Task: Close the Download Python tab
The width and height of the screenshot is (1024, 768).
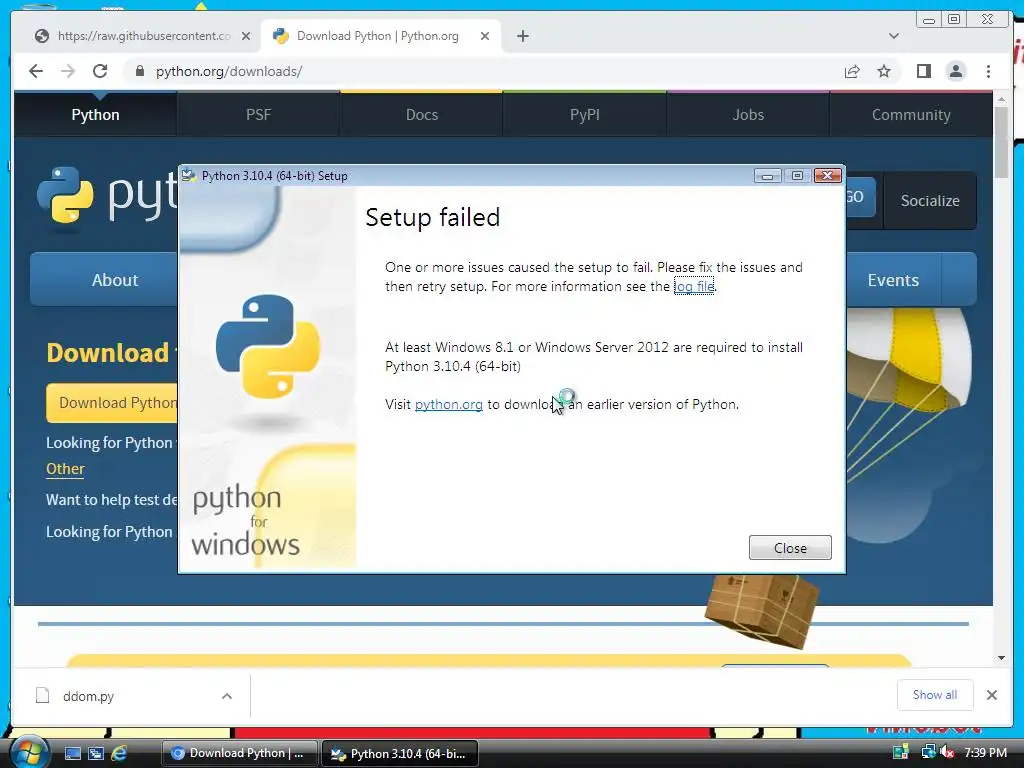Action: (x=485, y=36)
